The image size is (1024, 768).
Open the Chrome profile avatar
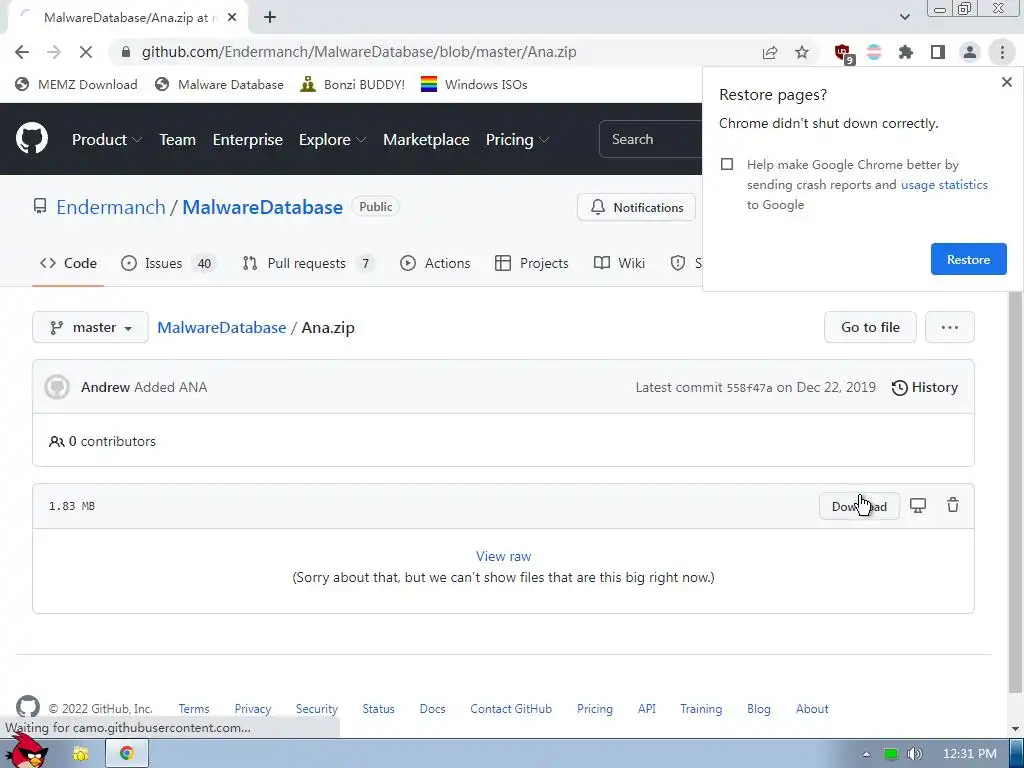tap(970, 52)
